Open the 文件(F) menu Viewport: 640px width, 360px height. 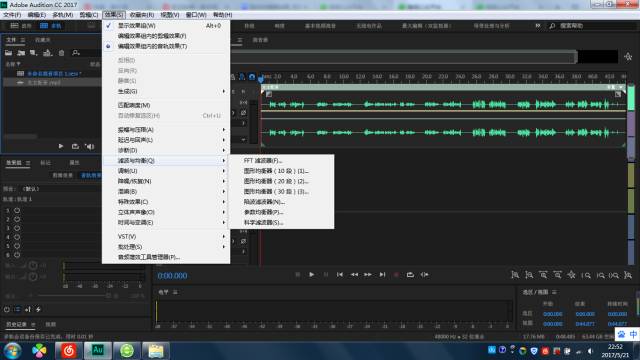pos(12,15)
